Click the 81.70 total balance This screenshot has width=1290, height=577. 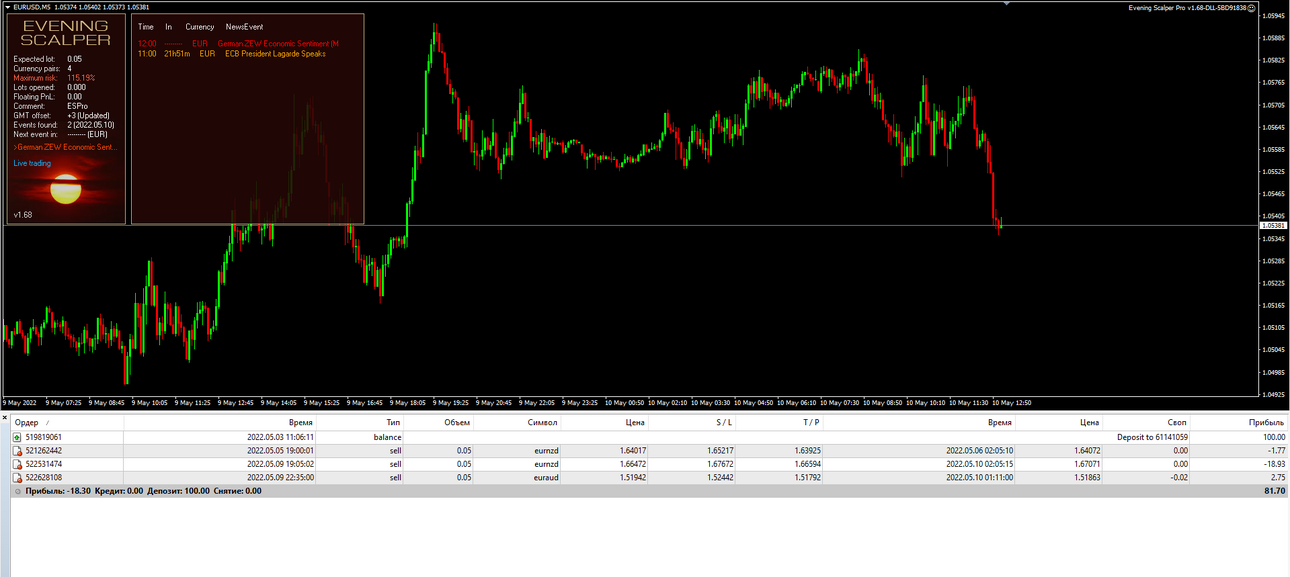pos(1275,491)
